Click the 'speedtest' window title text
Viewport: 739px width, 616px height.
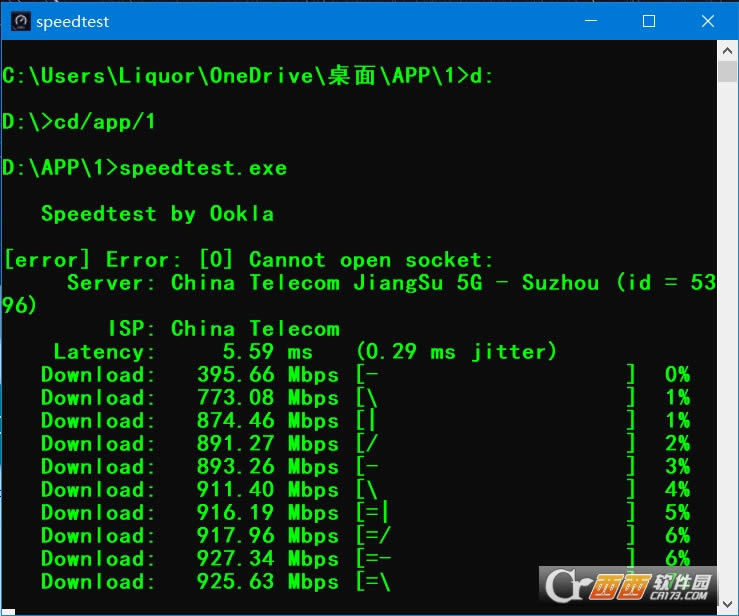click(x=72, y=21)
